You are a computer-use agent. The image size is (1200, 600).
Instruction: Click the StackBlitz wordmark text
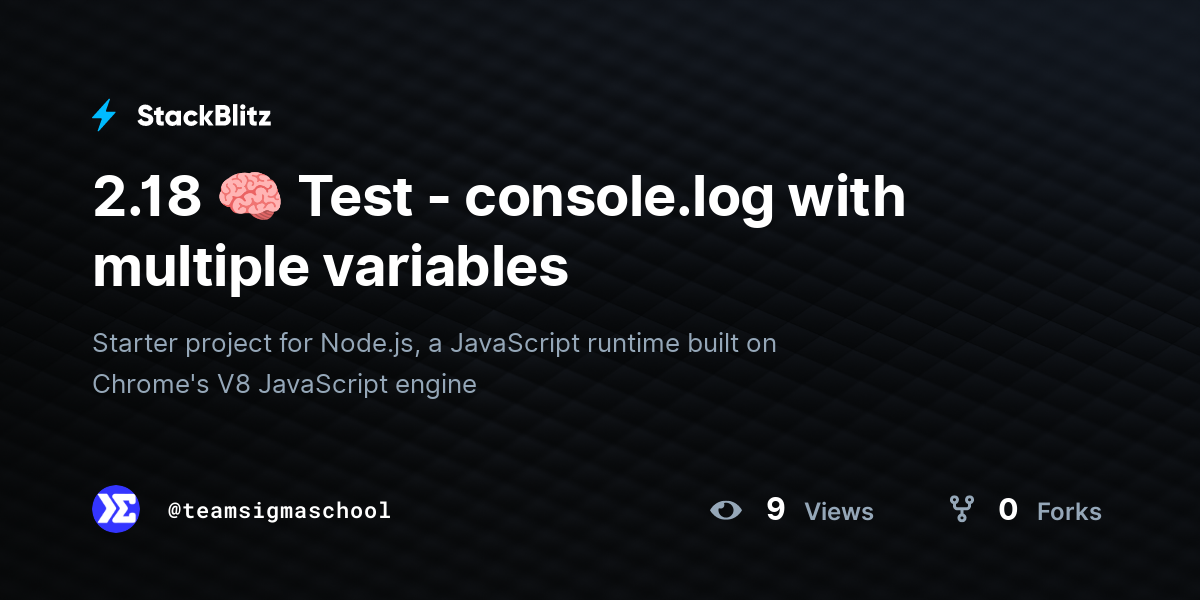(204, 116)
